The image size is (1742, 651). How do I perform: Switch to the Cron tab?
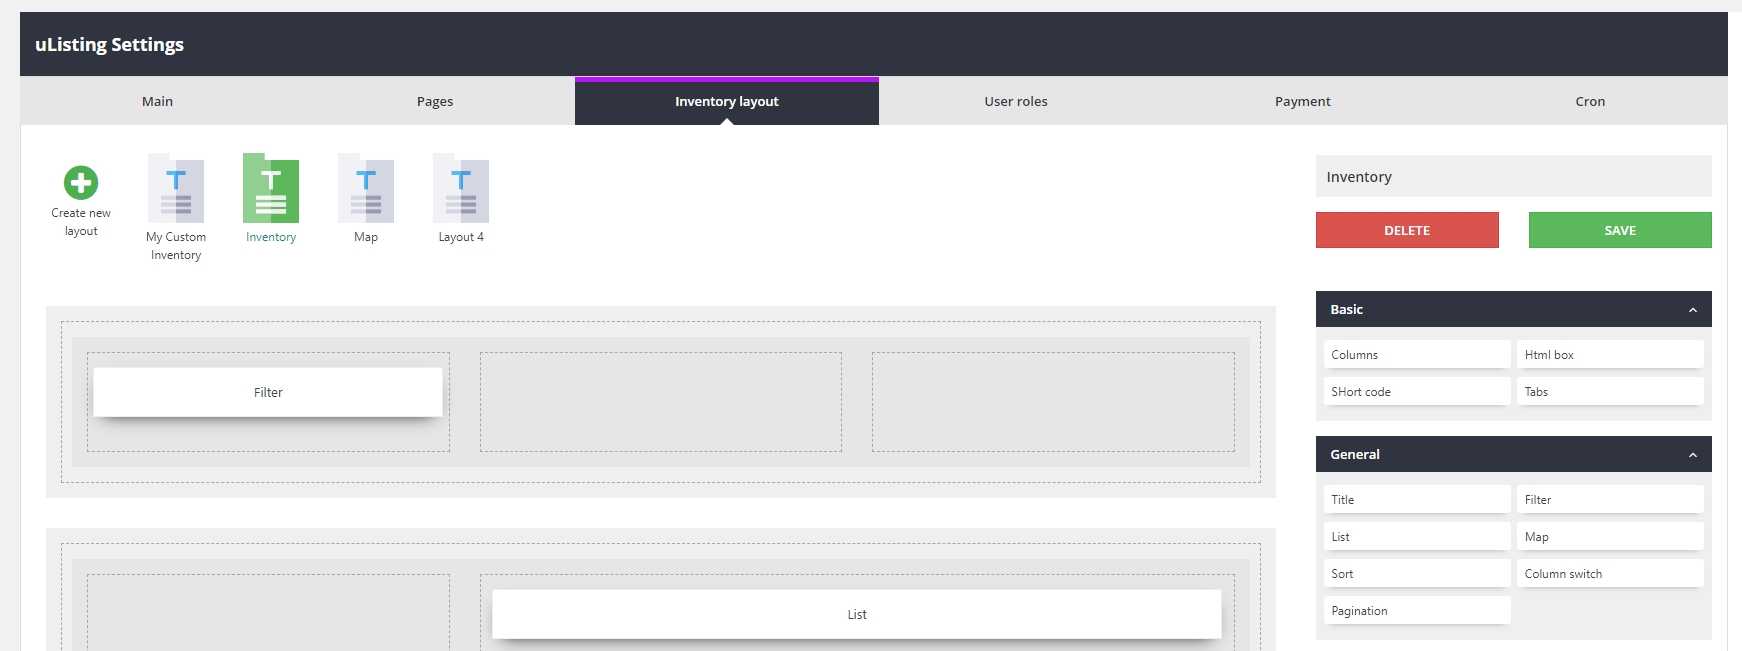pyautogui.click(x=1589, y=102)
